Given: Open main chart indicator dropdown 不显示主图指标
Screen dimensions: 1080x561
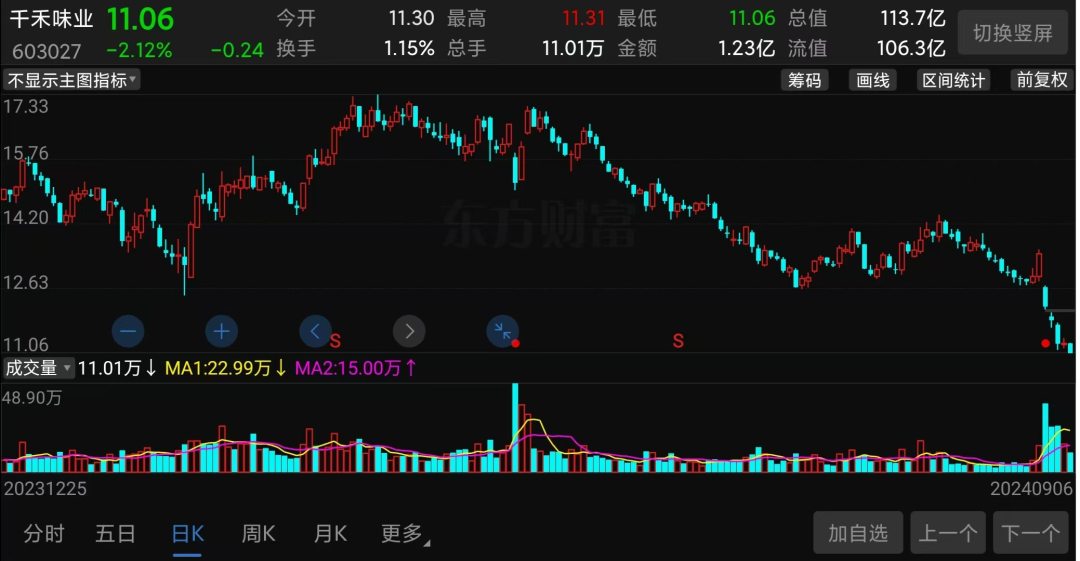Looking at the screenshot, I should pyautogui.click(x=72, y=80).
